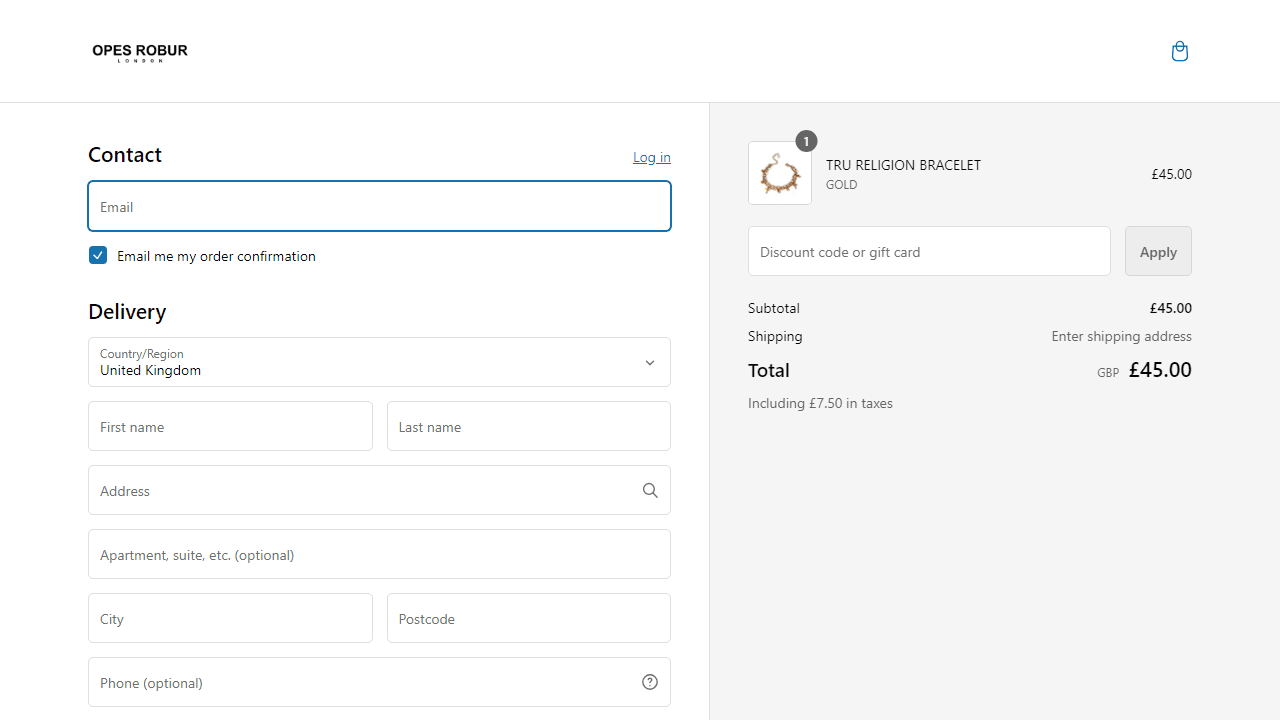Viewport: 1280px width, 720px height.
Task: Toggle Email me my order confirmation checkbox
Action: 98,255
